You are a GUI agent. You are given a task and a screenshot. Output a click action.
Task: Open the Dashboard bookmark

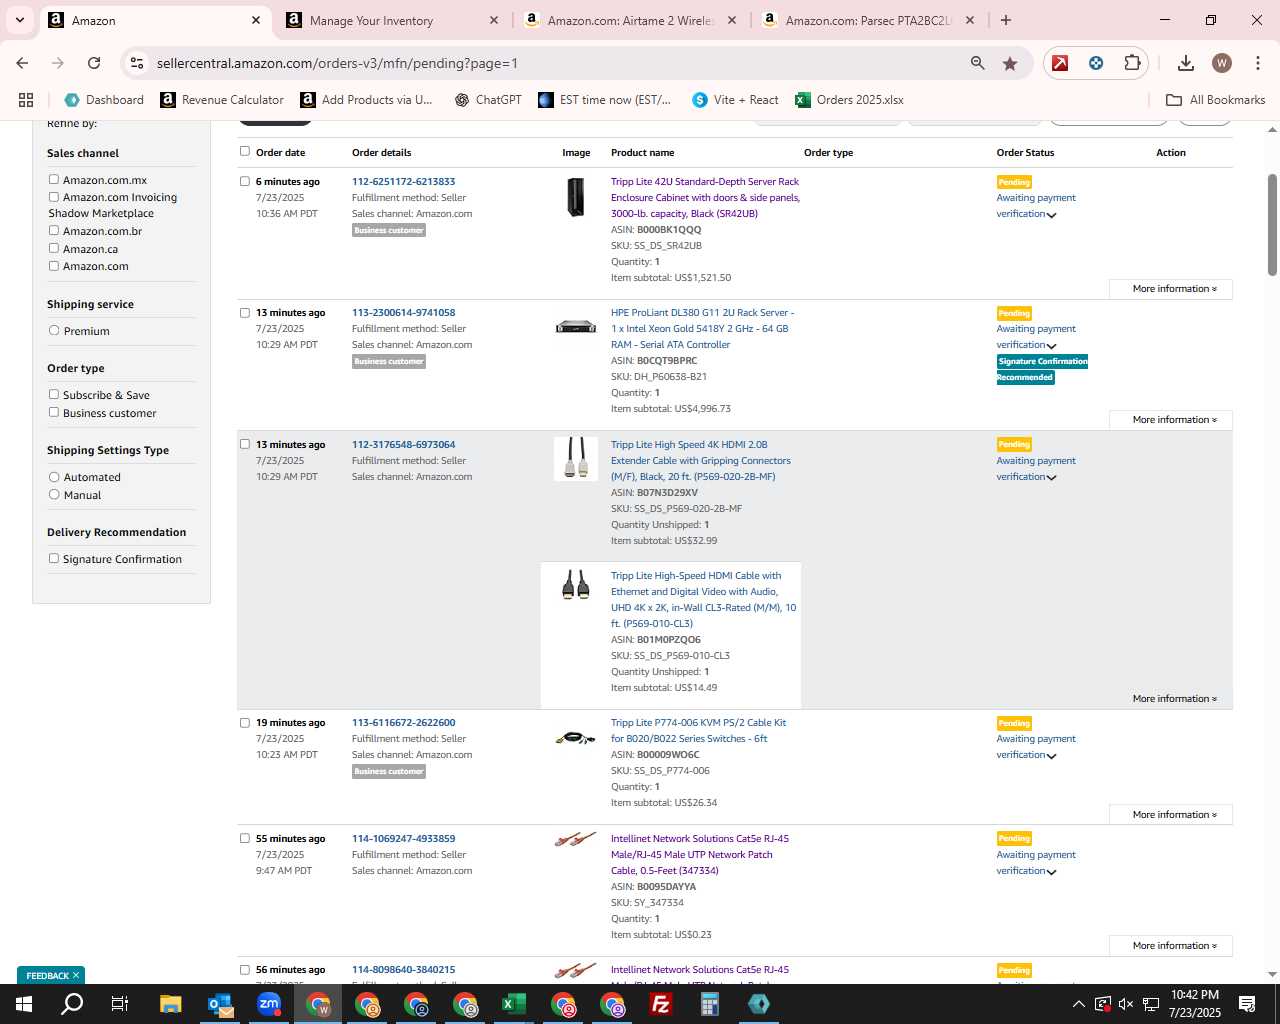[104, 100]
